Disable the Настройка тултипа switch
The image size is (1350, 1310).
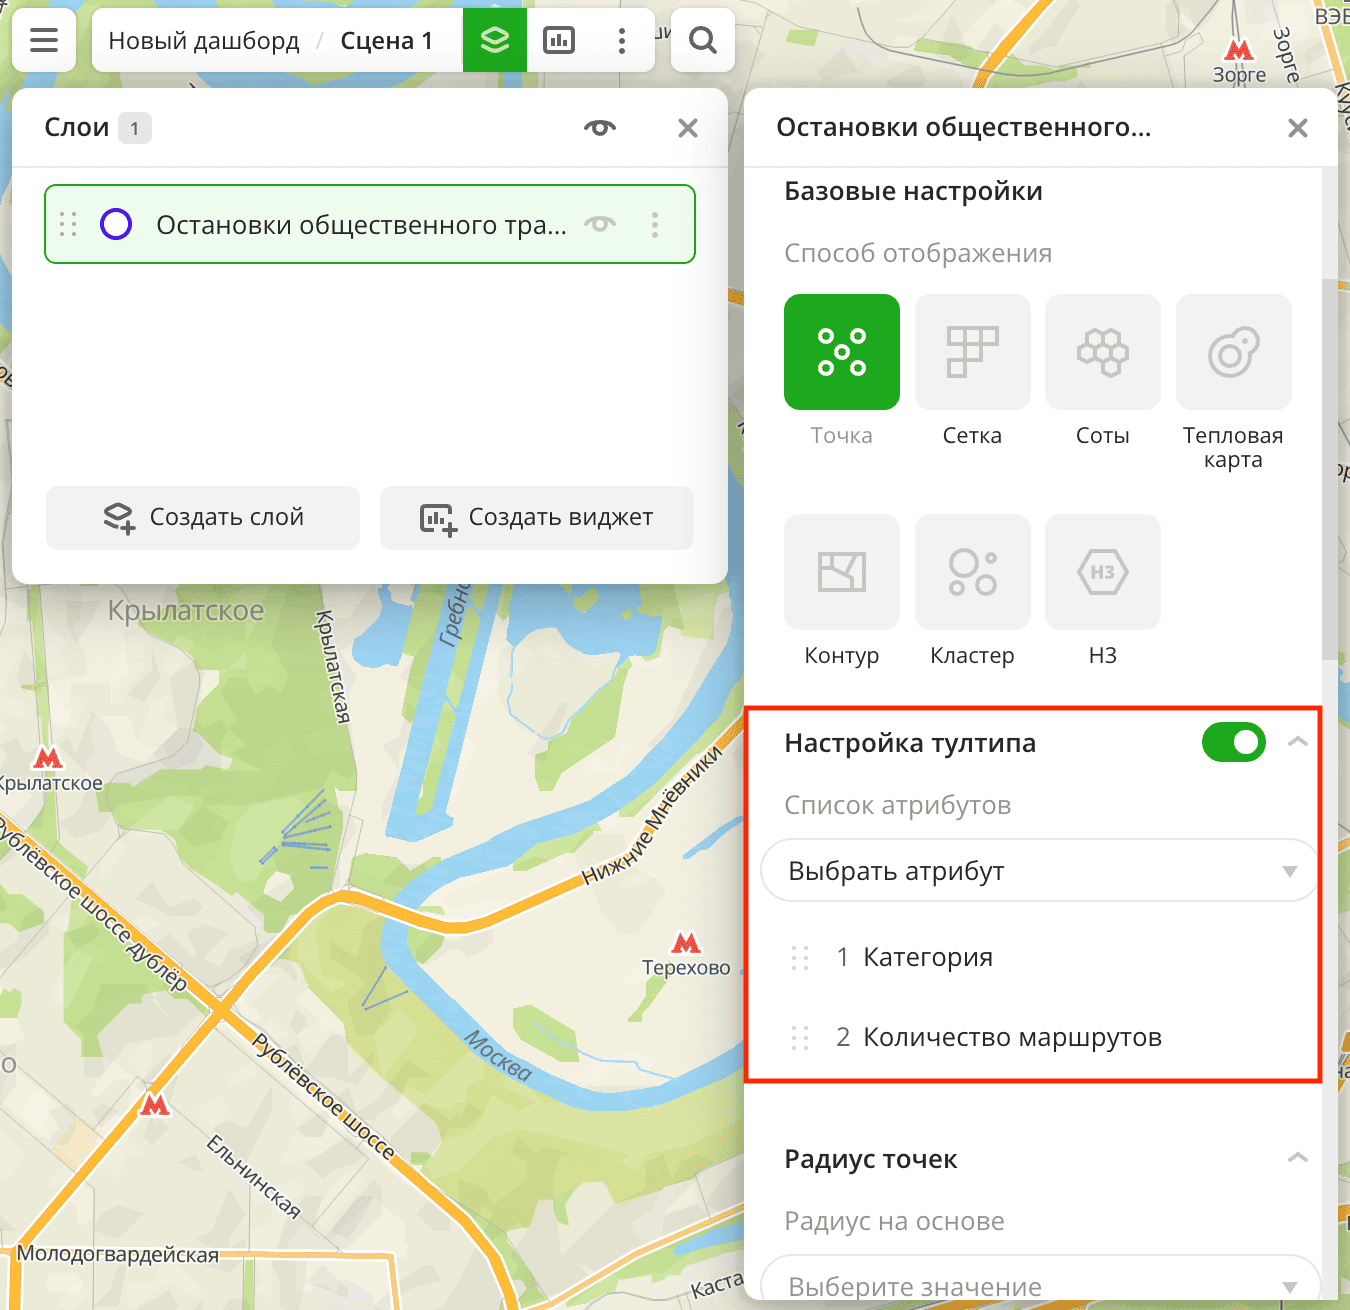click(x=1233, y=743)
